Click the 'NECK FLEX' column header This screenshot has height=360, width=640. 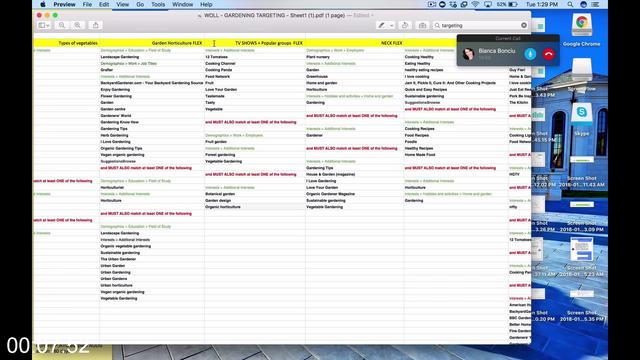coord(391,43)
